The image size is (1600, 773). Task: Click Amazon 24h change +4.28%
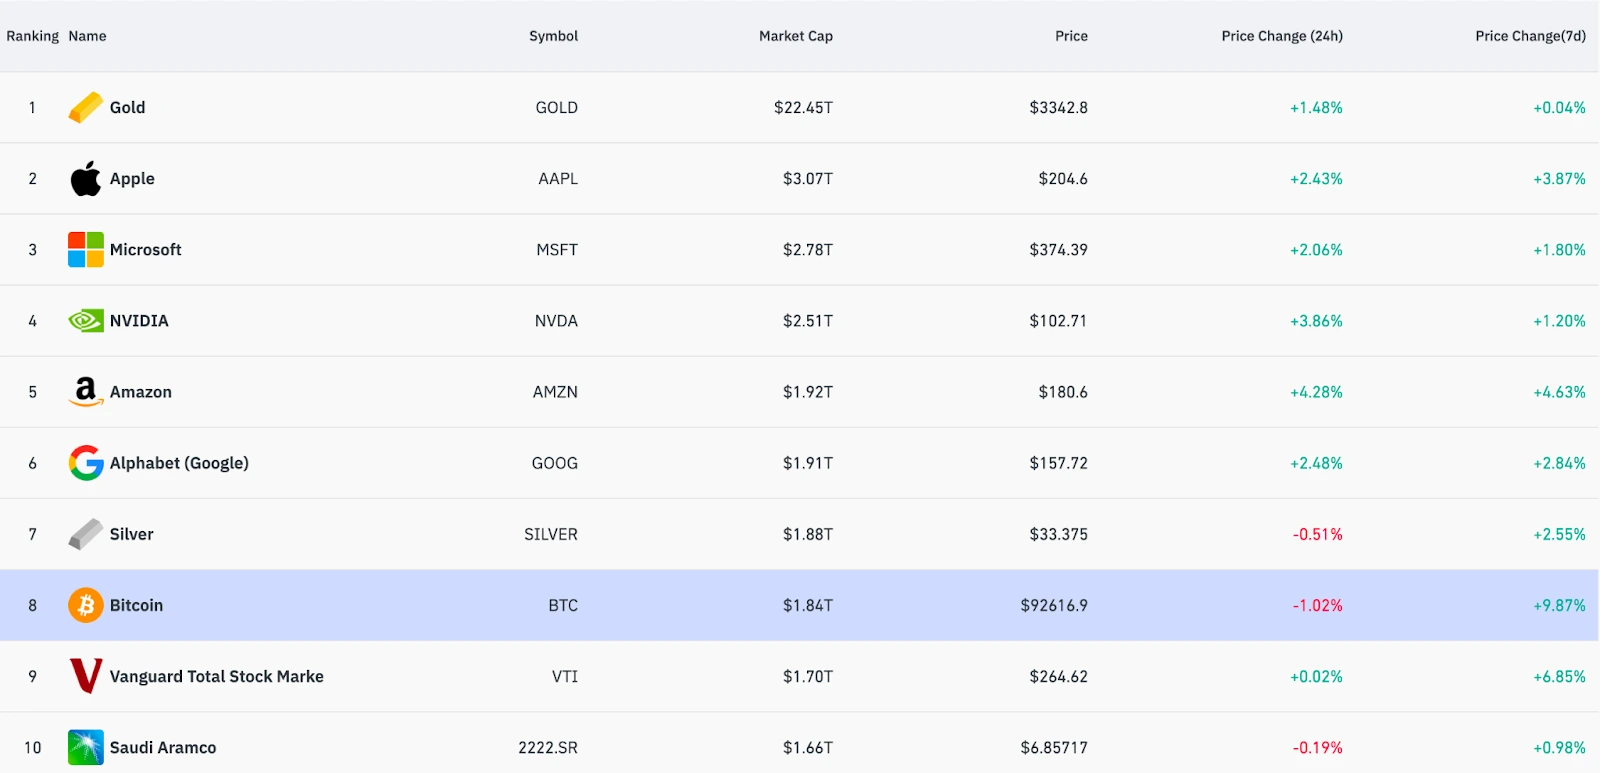[x=1316, y=391]
